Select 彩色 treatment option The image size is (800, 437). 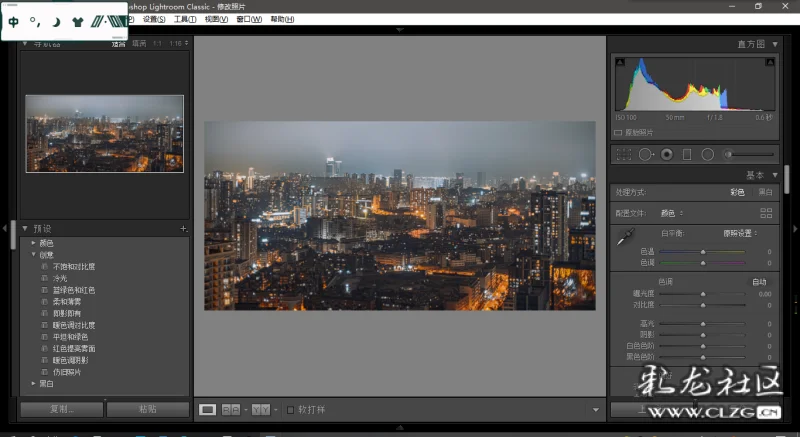click(x=737, y=192)
